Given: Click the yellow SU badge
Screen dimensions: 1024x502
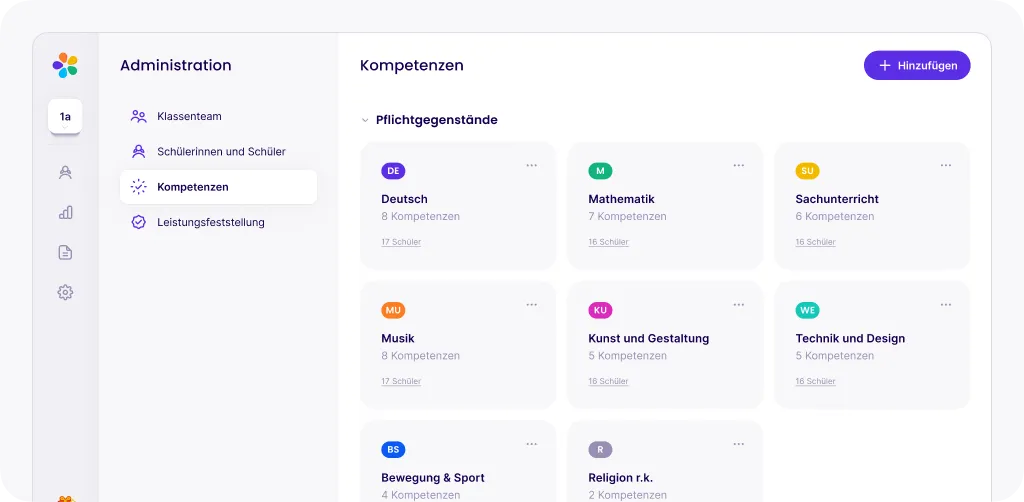Looking at the screenshot, I should pyautogui.click(x=807, y=171).
